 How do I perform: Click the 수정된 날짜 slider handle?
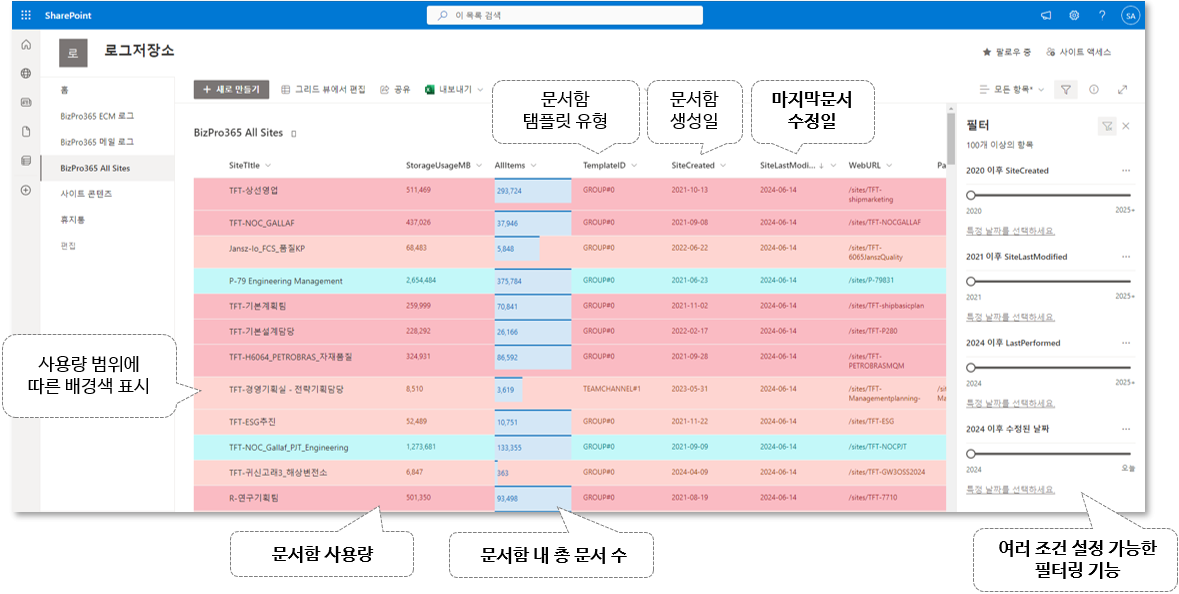[971, 454]
